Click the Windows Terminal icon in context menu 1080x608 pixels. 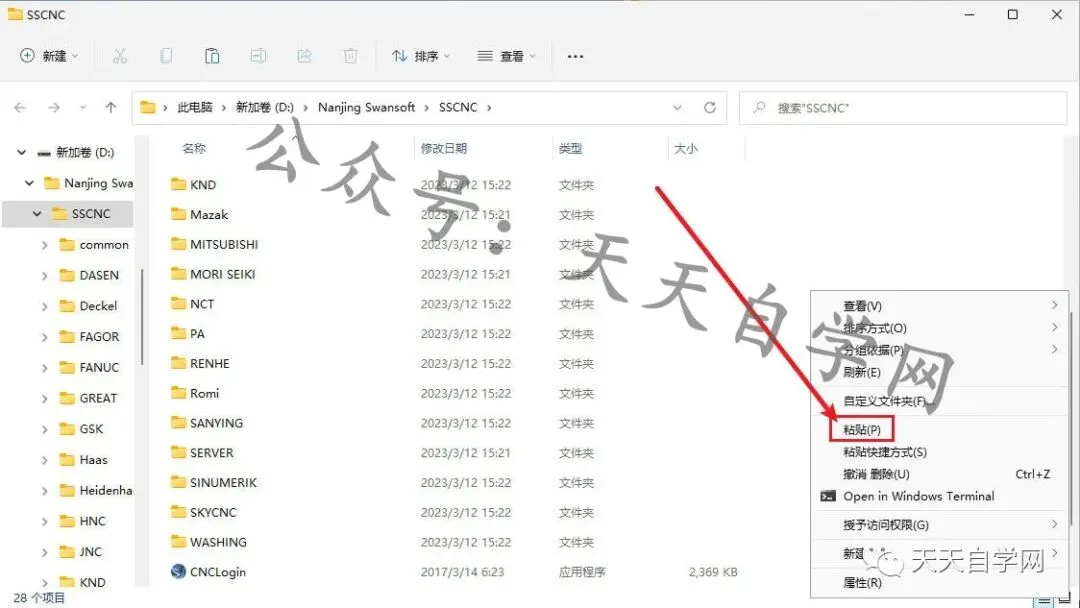coord(828,496)
